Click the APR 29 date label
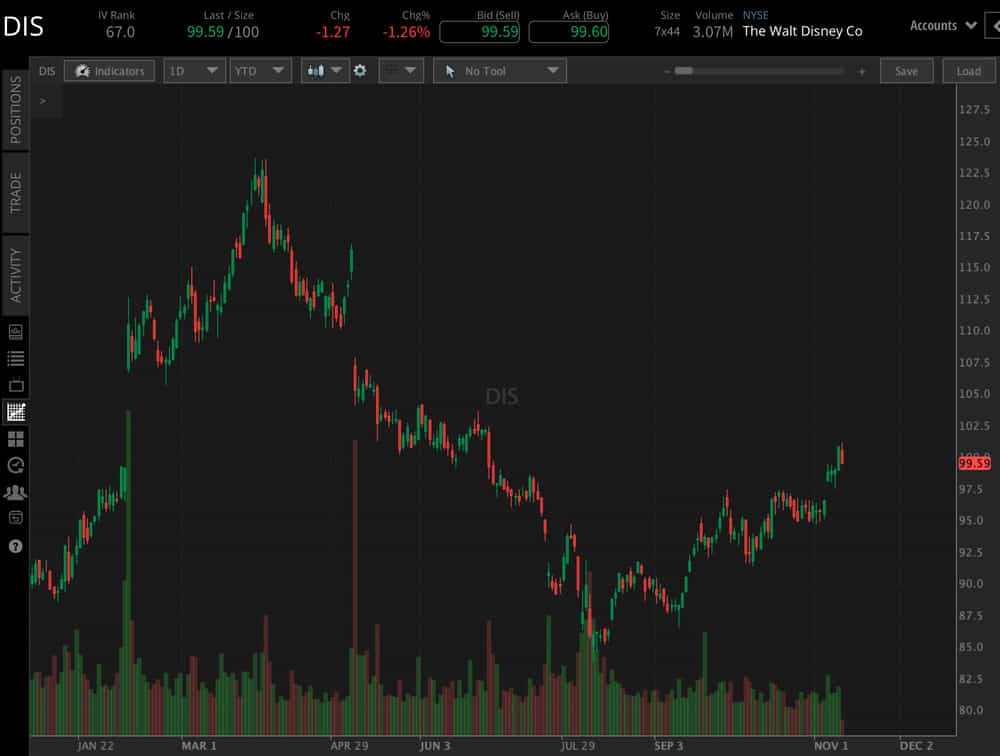This screenshot has height=756, width=1000. pos(349,746)
